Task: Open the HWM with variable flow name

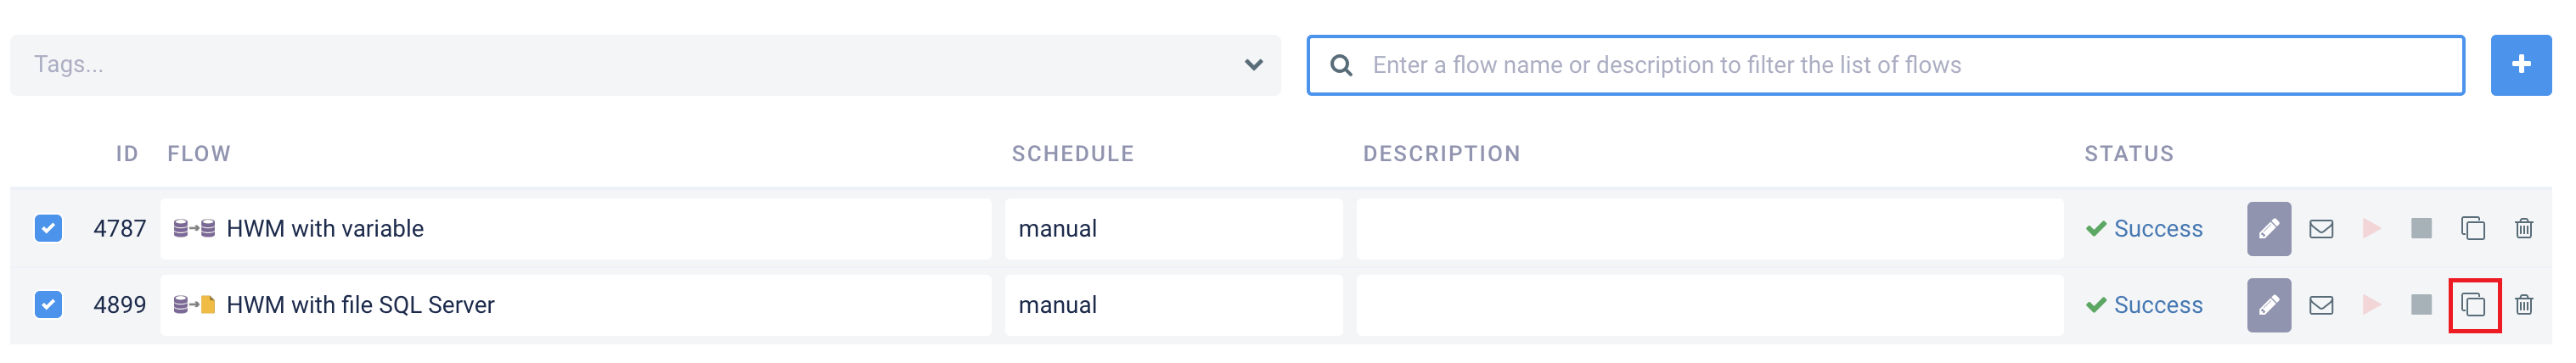Action: tap(325, 228)
